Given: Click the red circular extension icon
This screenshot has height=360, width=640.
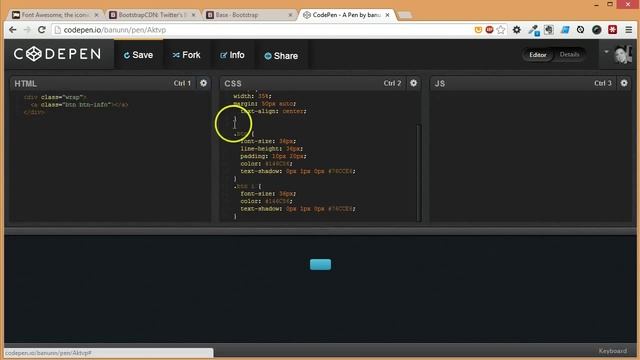Looking at the screenshot, I should click(489, 30).
